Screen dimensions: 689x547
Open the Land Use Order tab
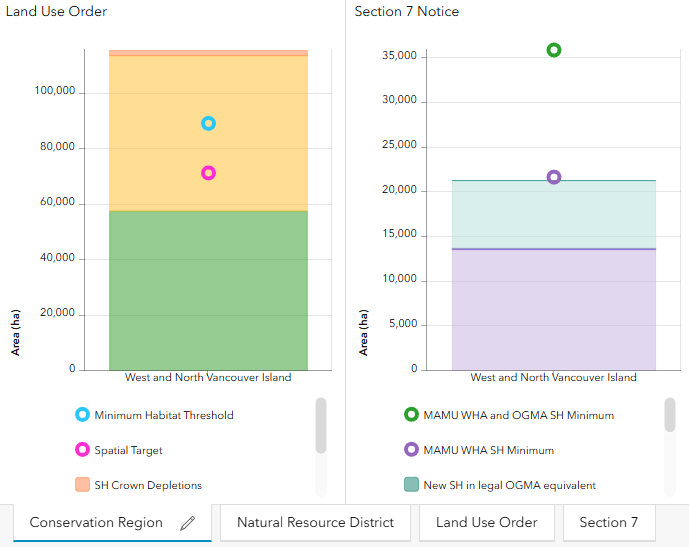(x=486, y=522)
